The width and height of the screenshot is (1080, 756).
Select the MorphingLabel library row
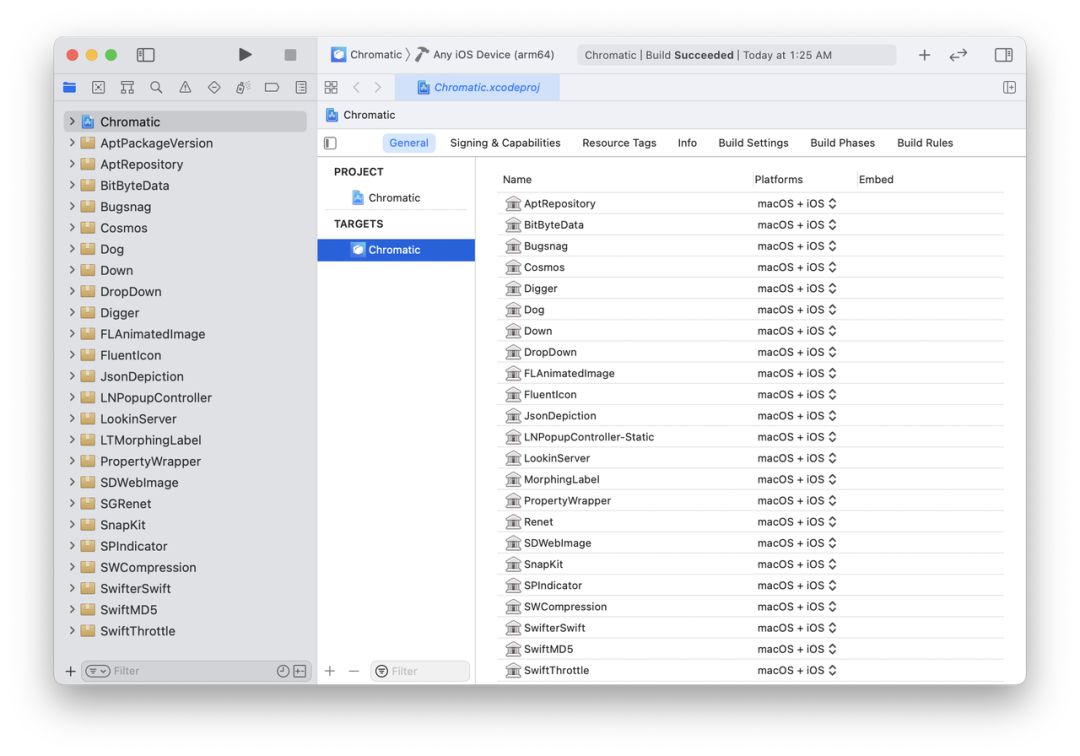(x=750, y=479)
